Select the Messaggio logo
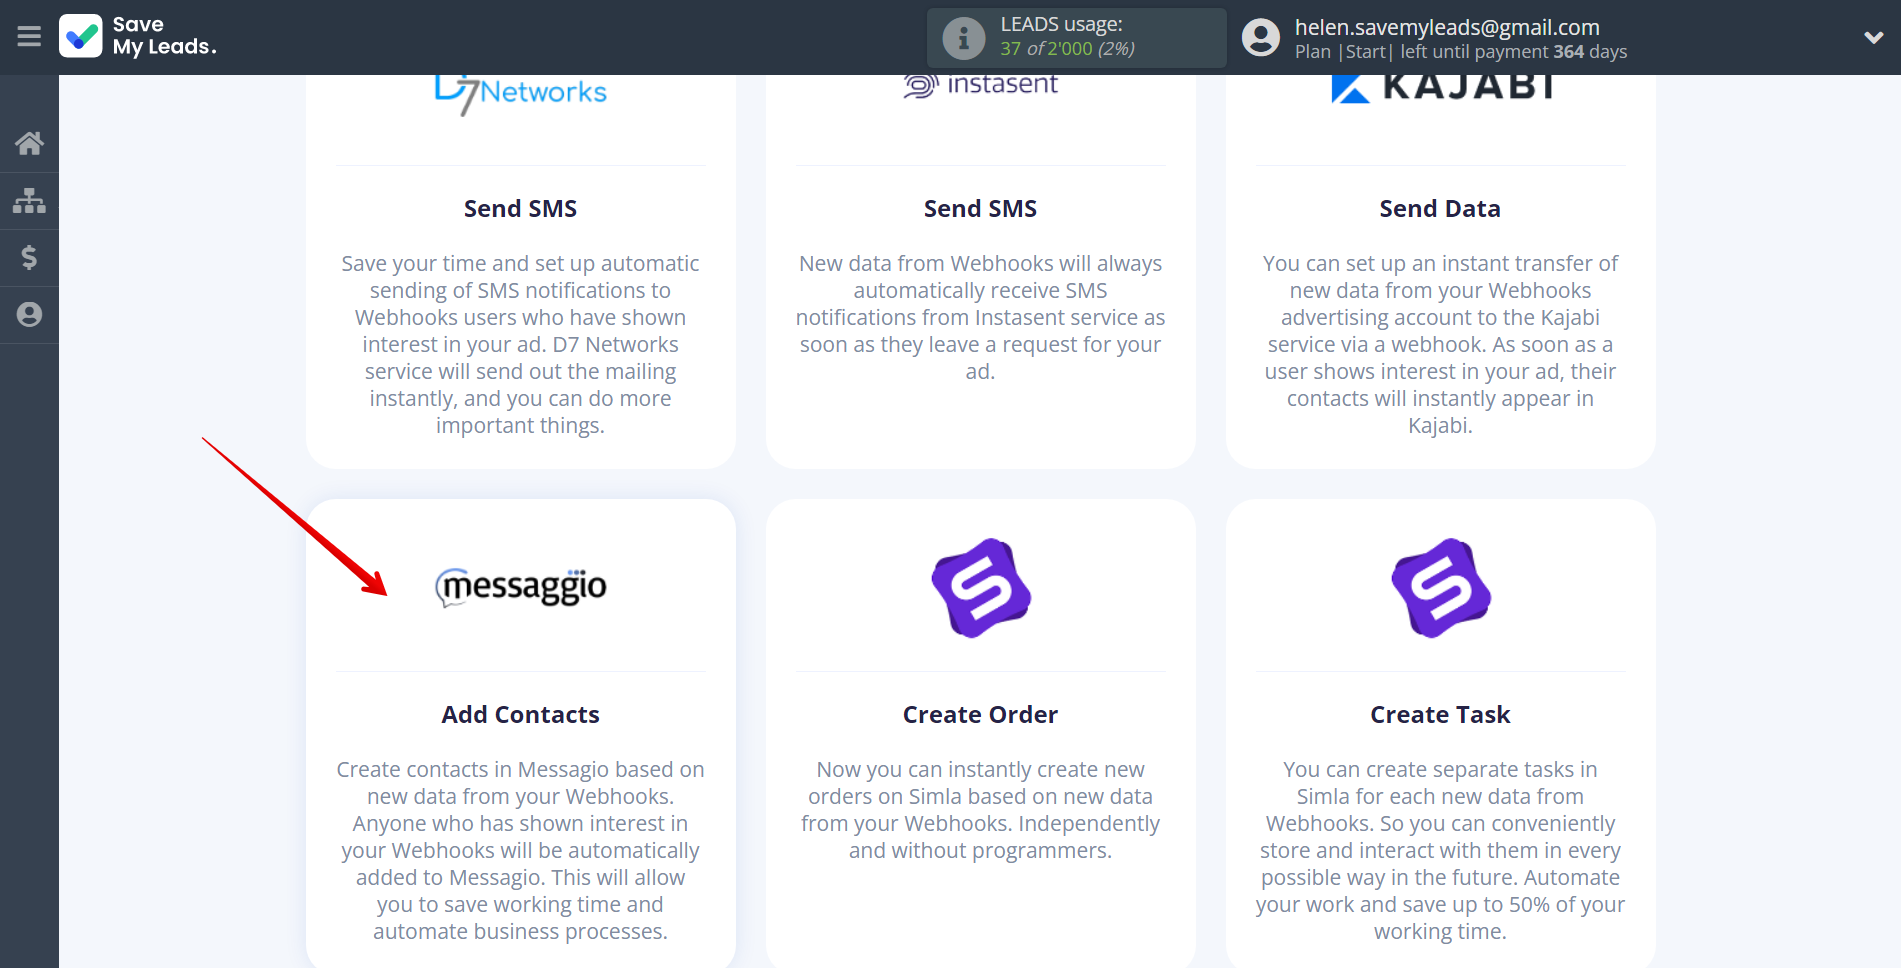The width and height of the screenshot is (1901, 968). pos(521,587)
